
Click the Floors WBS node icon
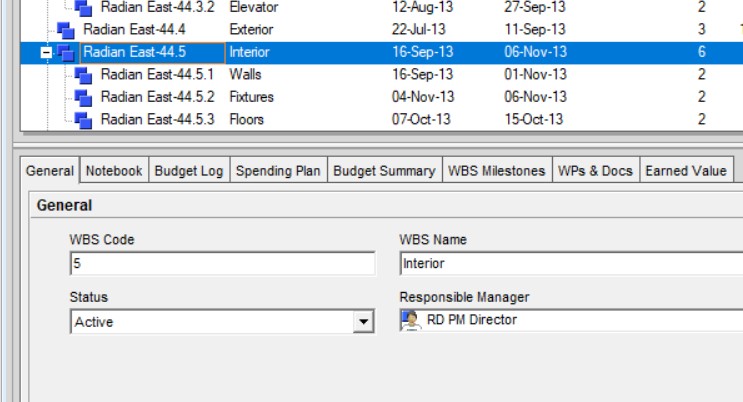84,120
